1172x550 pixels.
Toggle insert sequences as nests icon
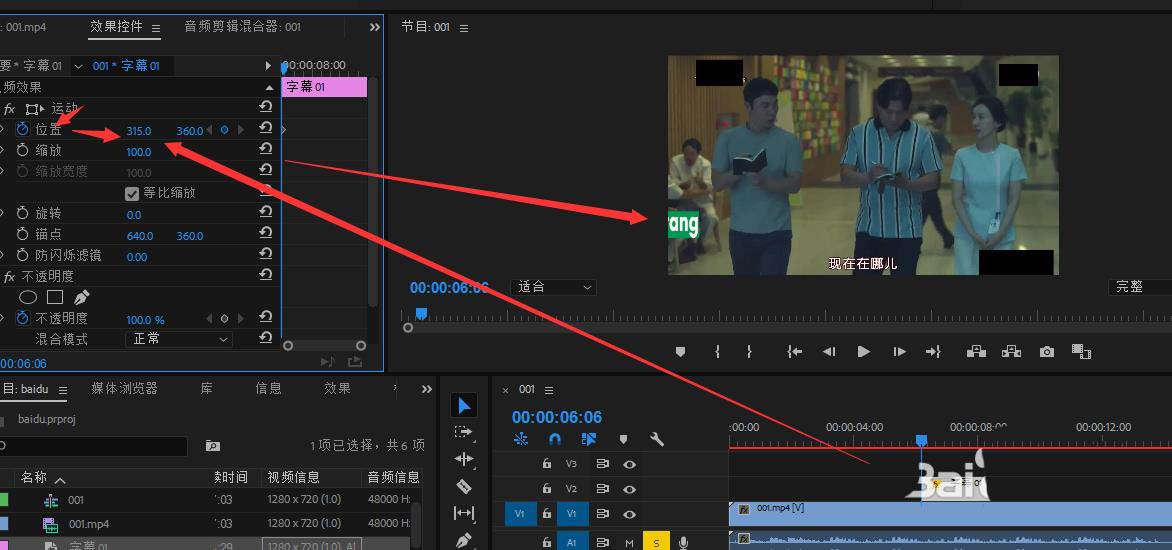(x=521, y=439)
